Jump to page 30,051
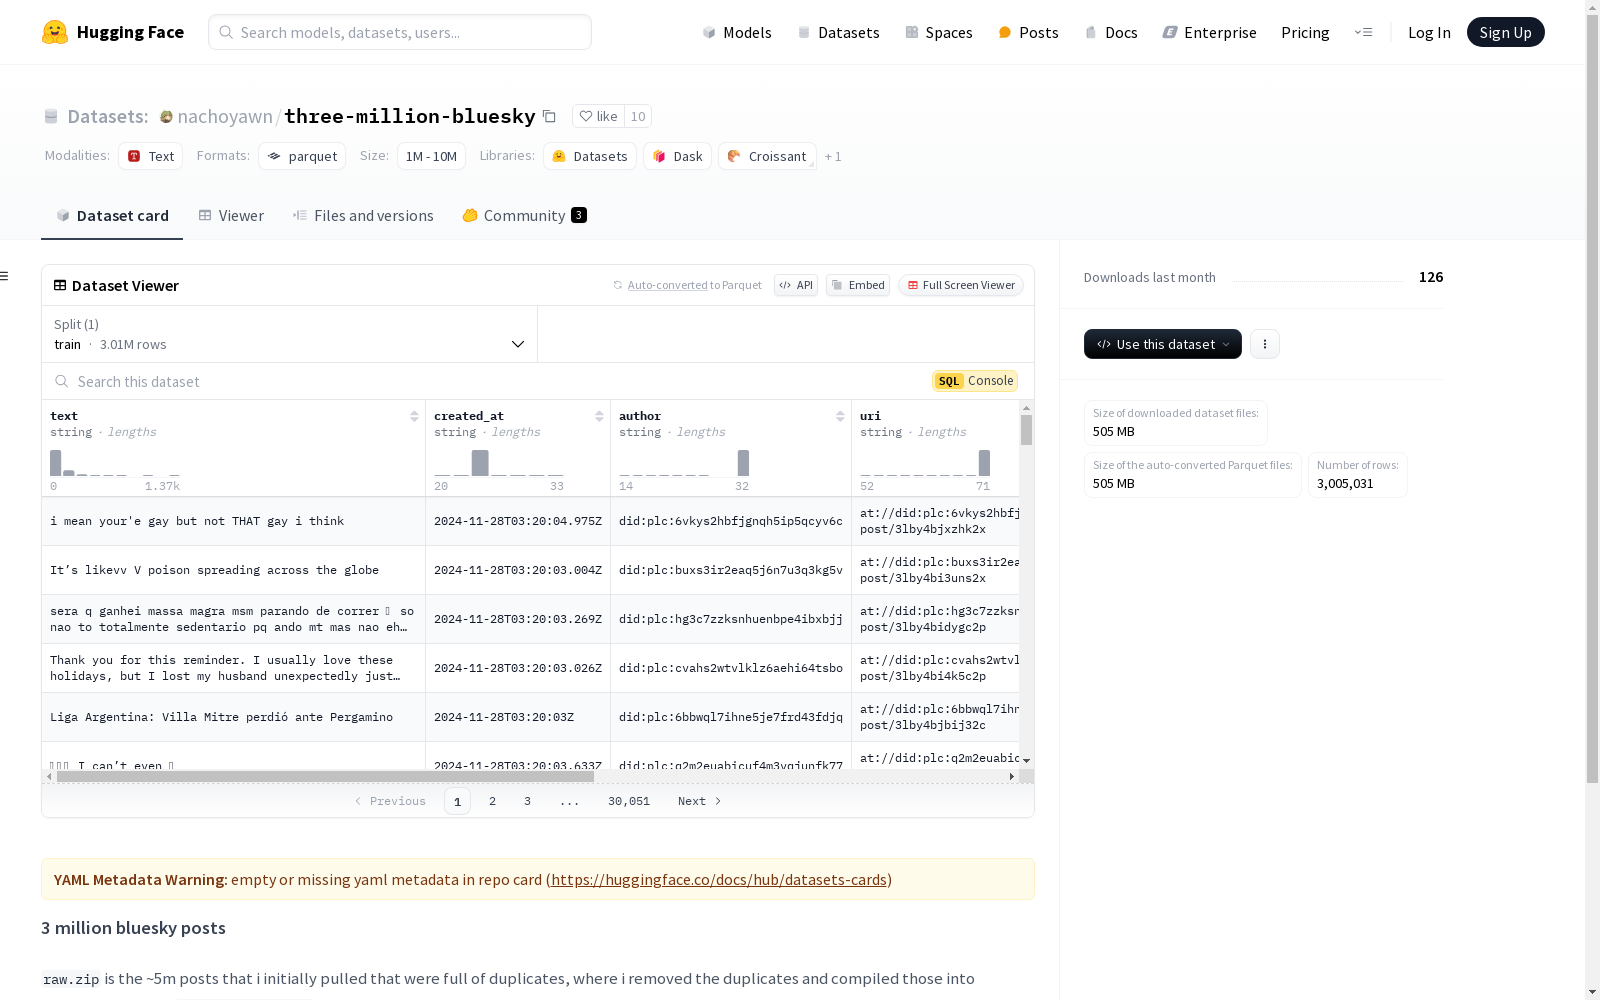Viewport: 1600px width, 1000px height. (629, 801)
